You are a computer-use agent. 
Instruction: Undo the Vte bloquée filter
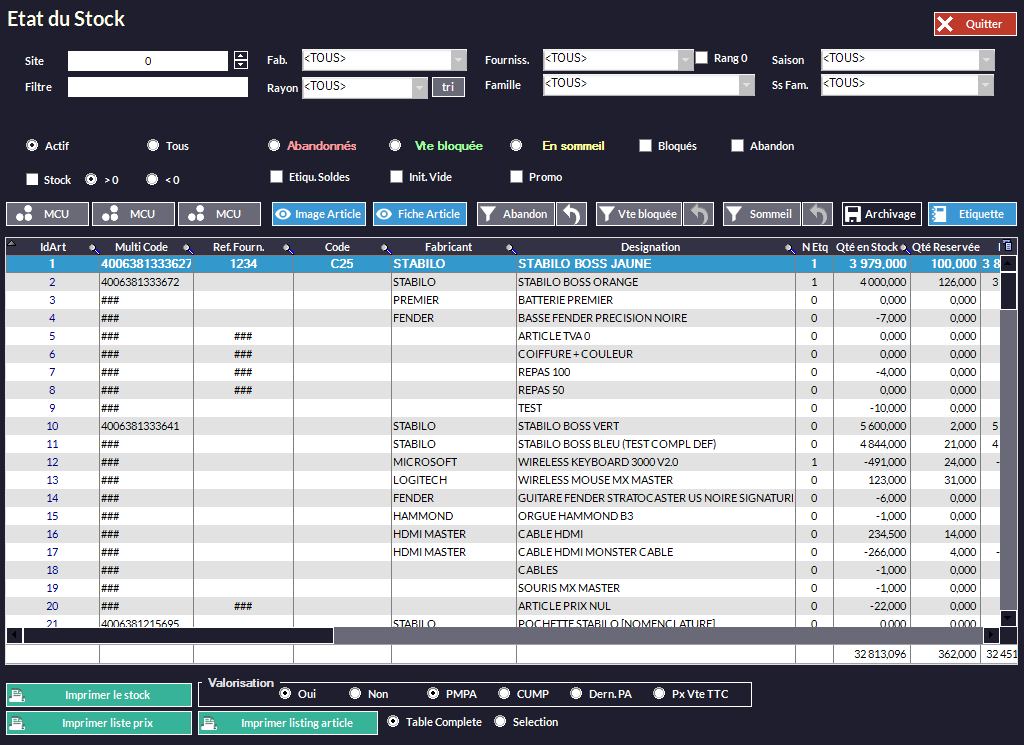(702, 214)
